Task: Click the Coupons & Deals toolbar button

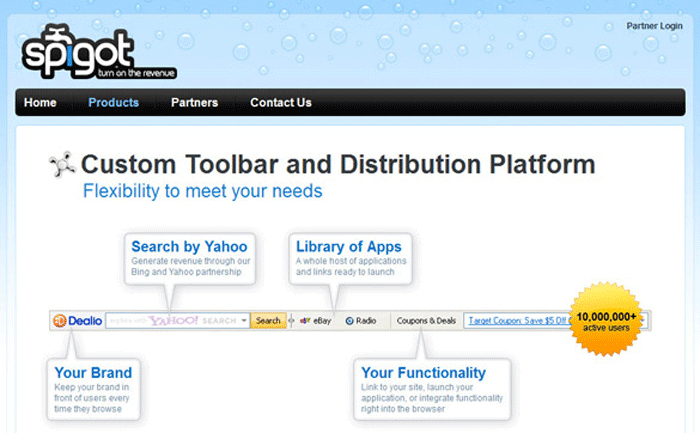Action: pyautogui.click(x=426, y=321)
